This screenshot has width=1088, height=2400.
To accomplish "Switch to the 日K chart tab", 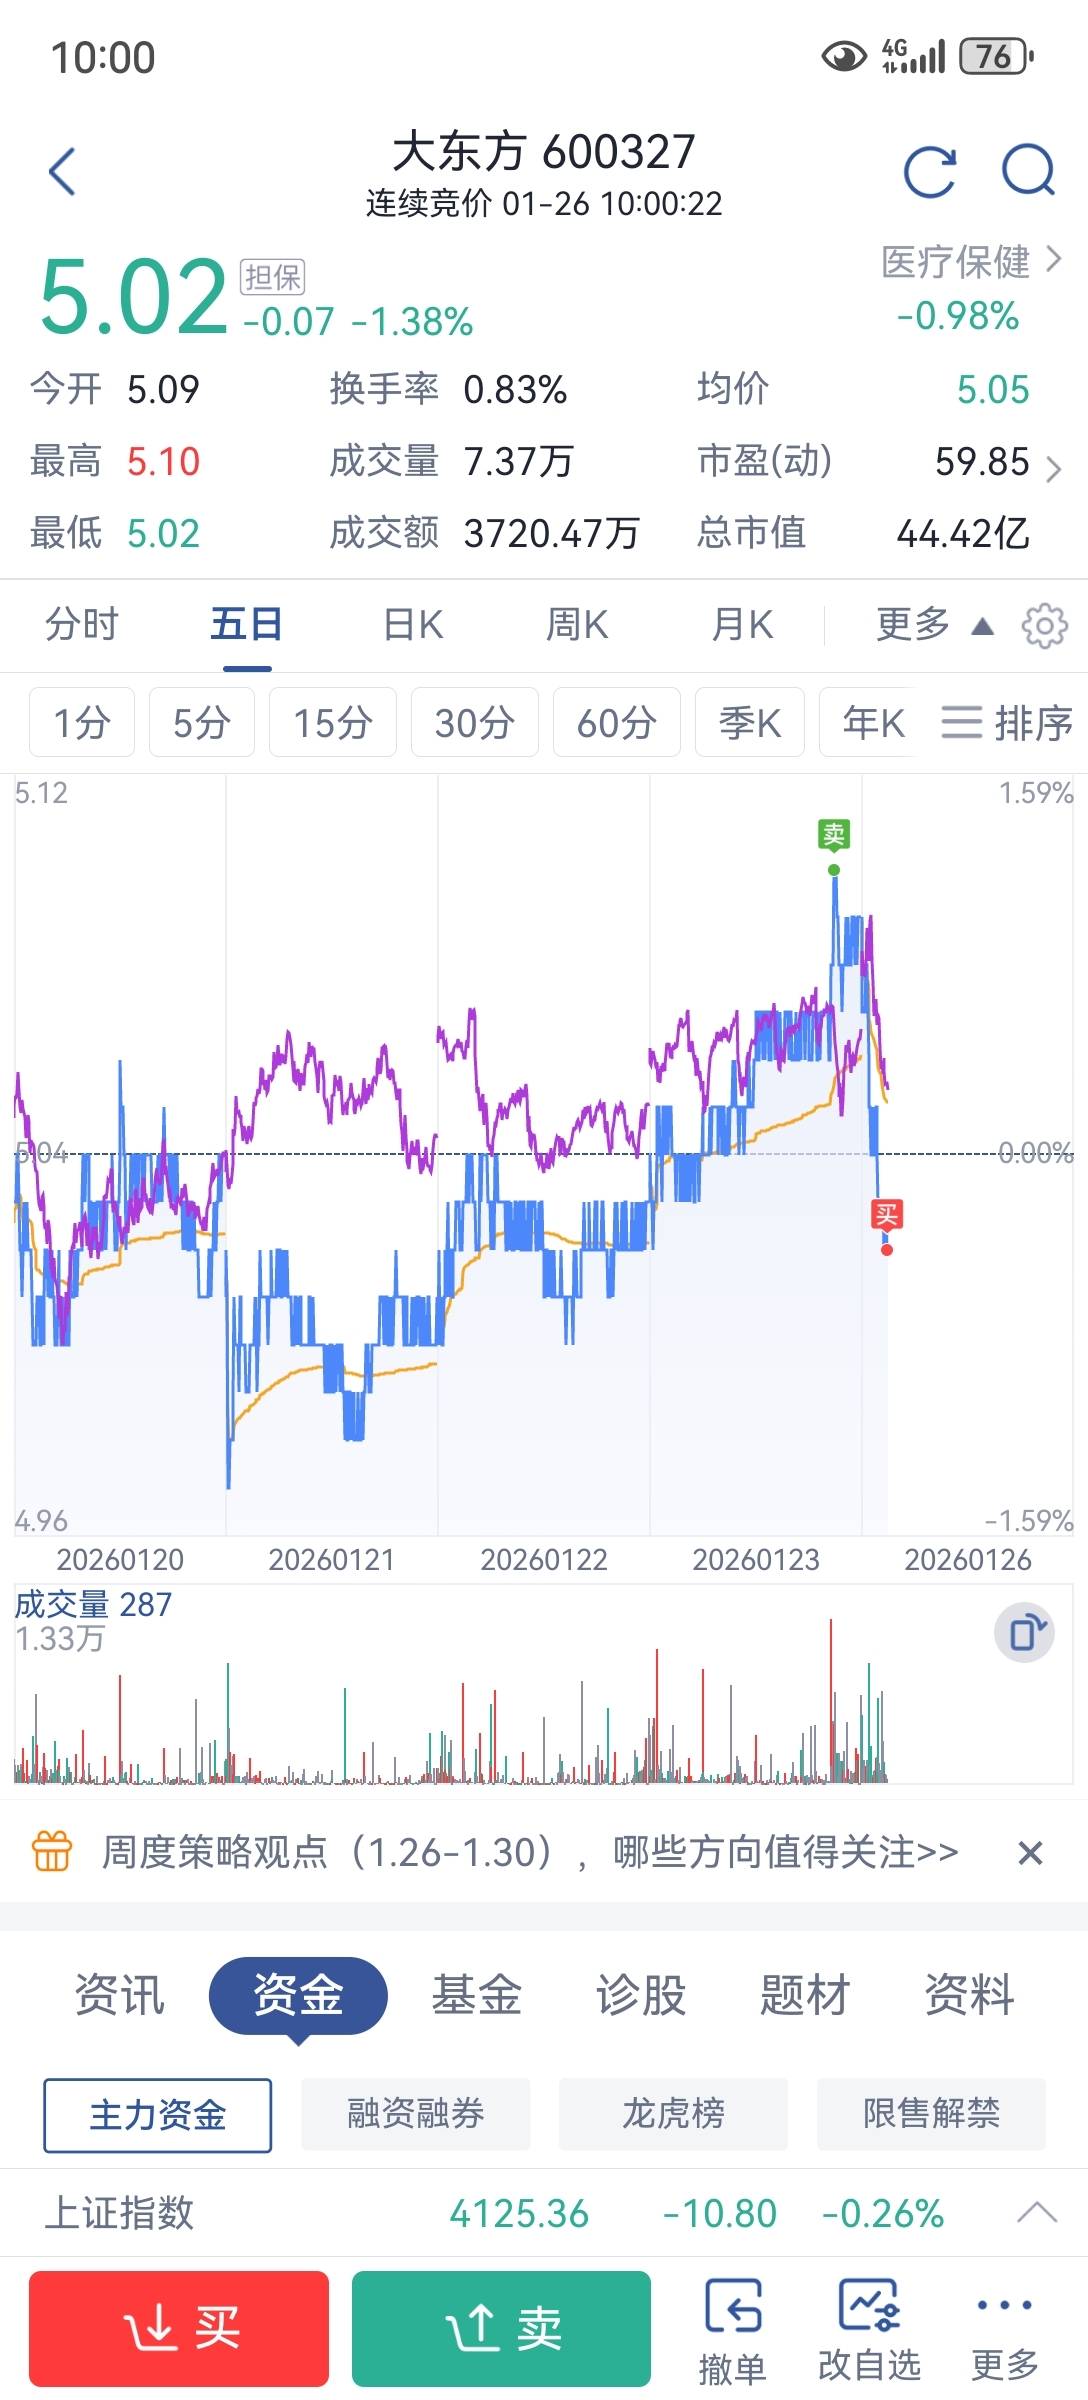I will pyautogui.click(x=413, y=626).
